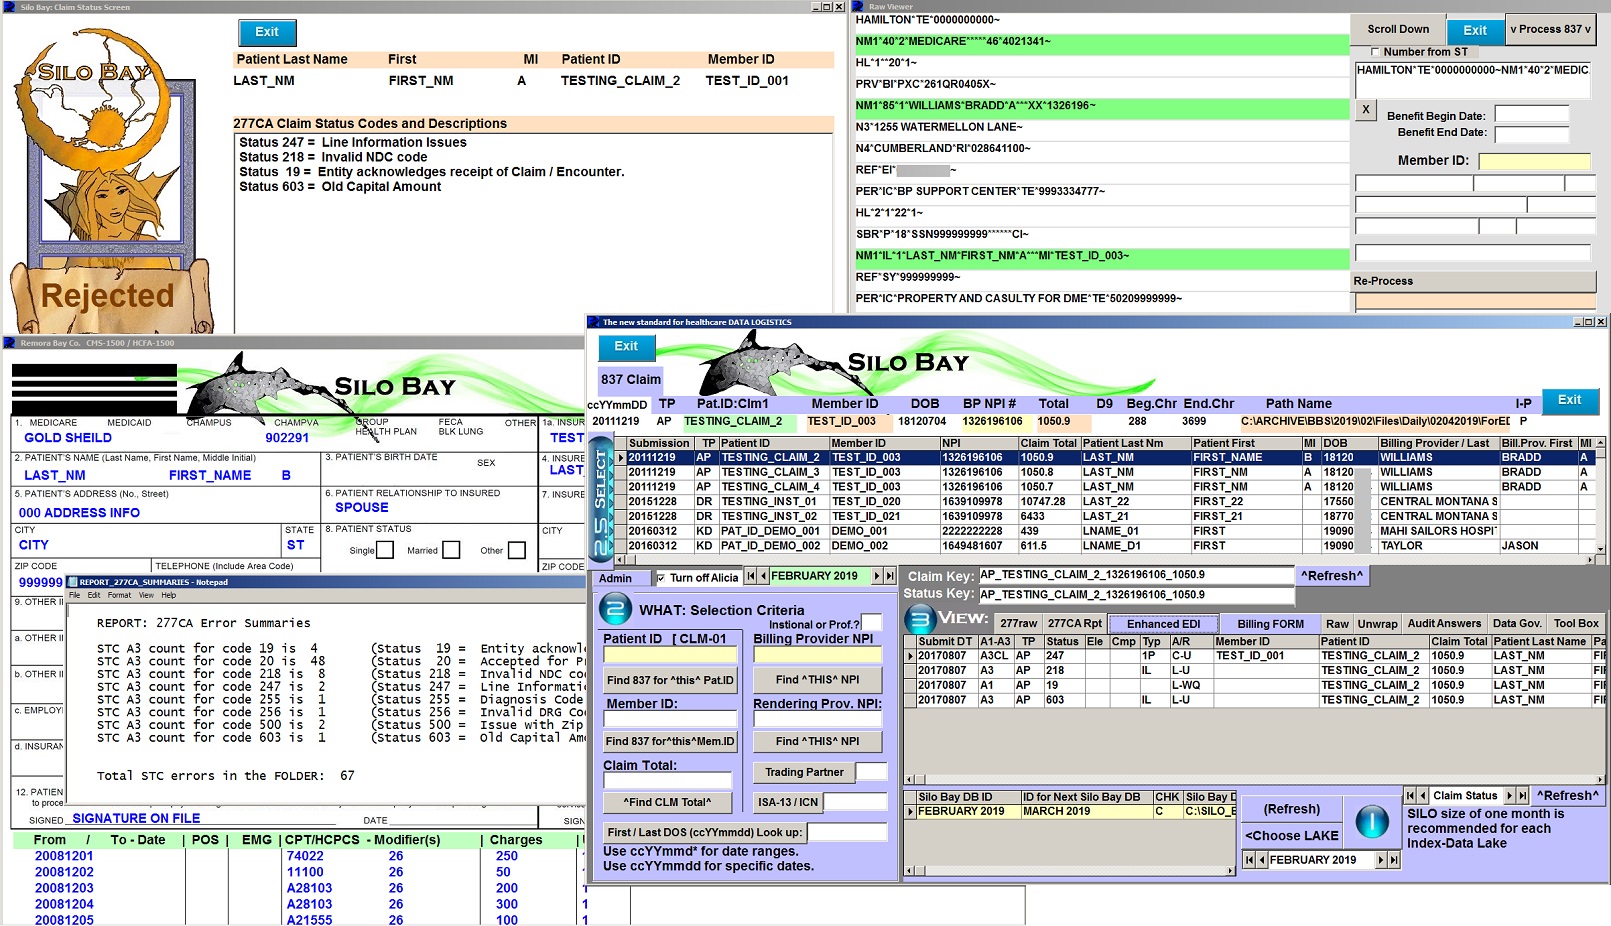Click Exit in Claim Status Screen
1611x926 pixels.
267,32
